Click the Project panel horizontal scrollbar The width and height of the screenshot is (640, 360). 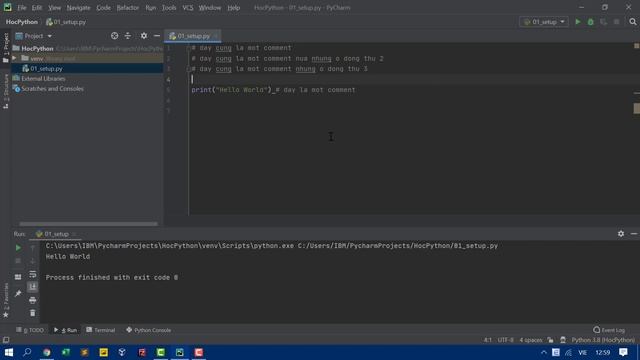[89, 224]
